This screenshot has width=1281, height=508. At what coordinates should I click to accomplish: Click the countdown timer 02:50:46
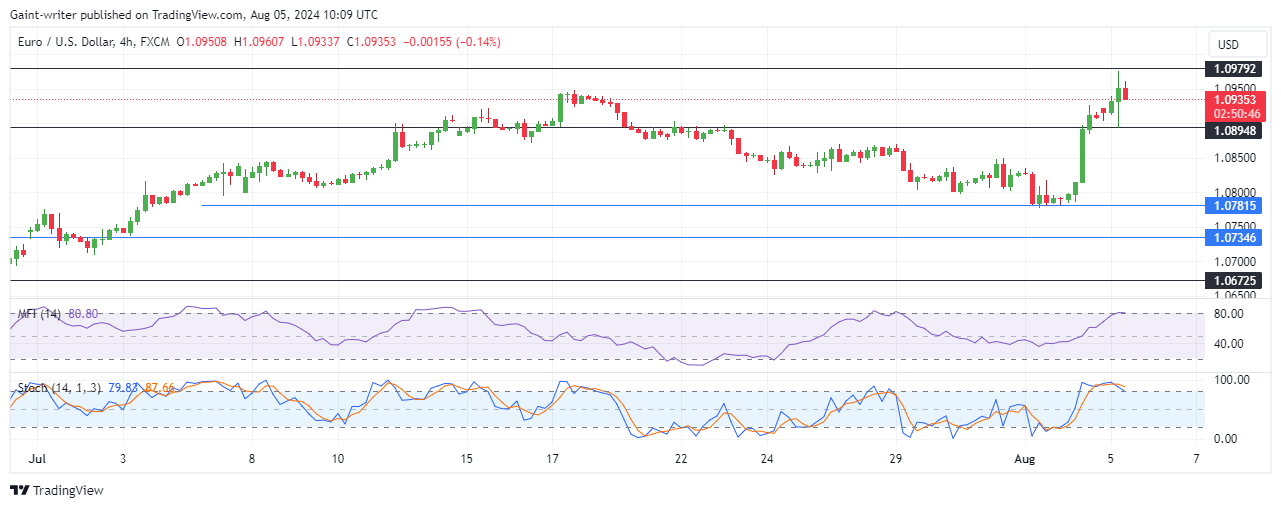coord(1235,114)
